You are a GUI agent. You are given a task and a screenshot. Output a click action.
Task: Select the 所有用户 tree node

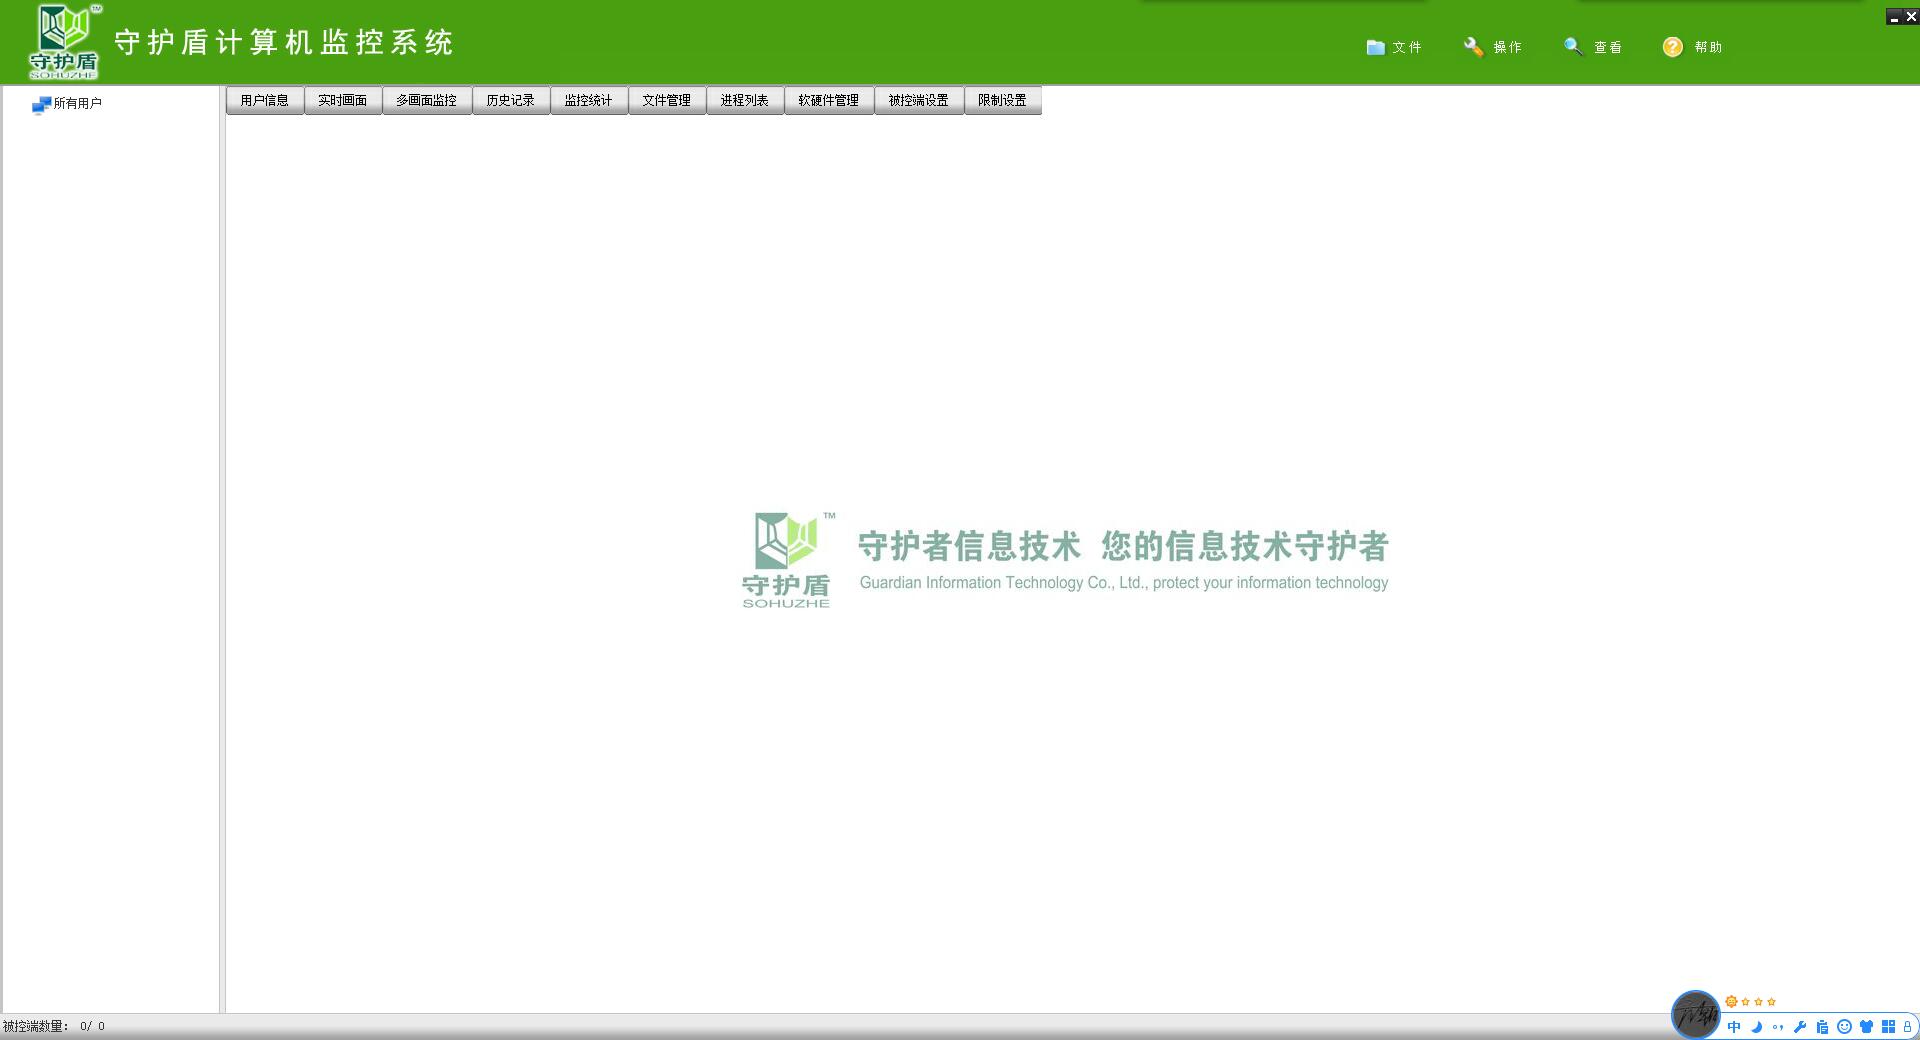[x=77, y=103]
